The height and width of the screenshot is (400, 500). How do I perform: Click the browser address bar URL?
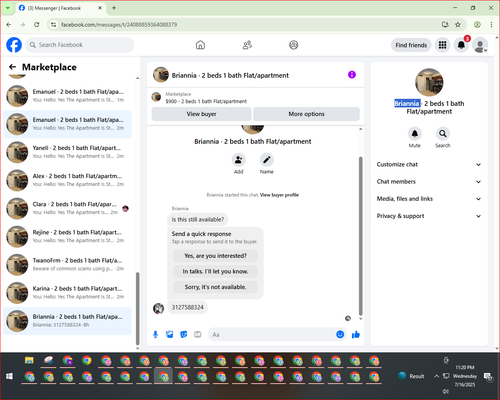click(x=119, y=25)
